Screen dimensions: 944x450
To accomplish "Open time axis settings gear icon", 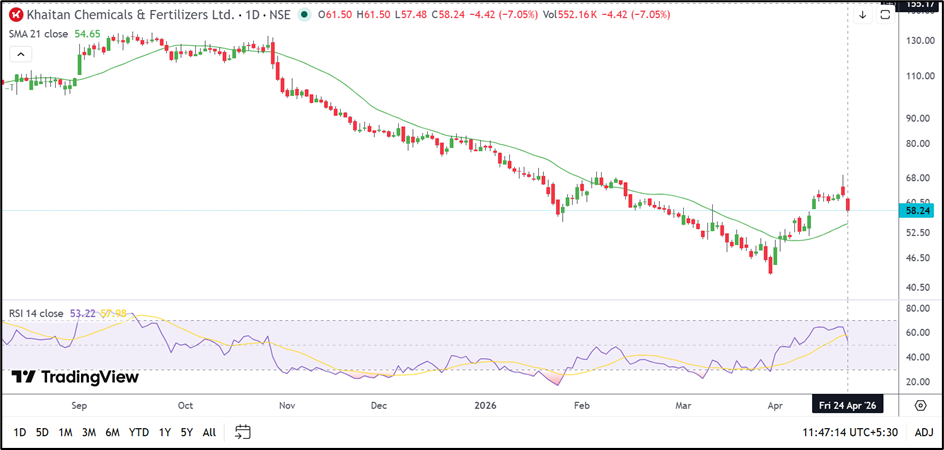I will point(920,405).
